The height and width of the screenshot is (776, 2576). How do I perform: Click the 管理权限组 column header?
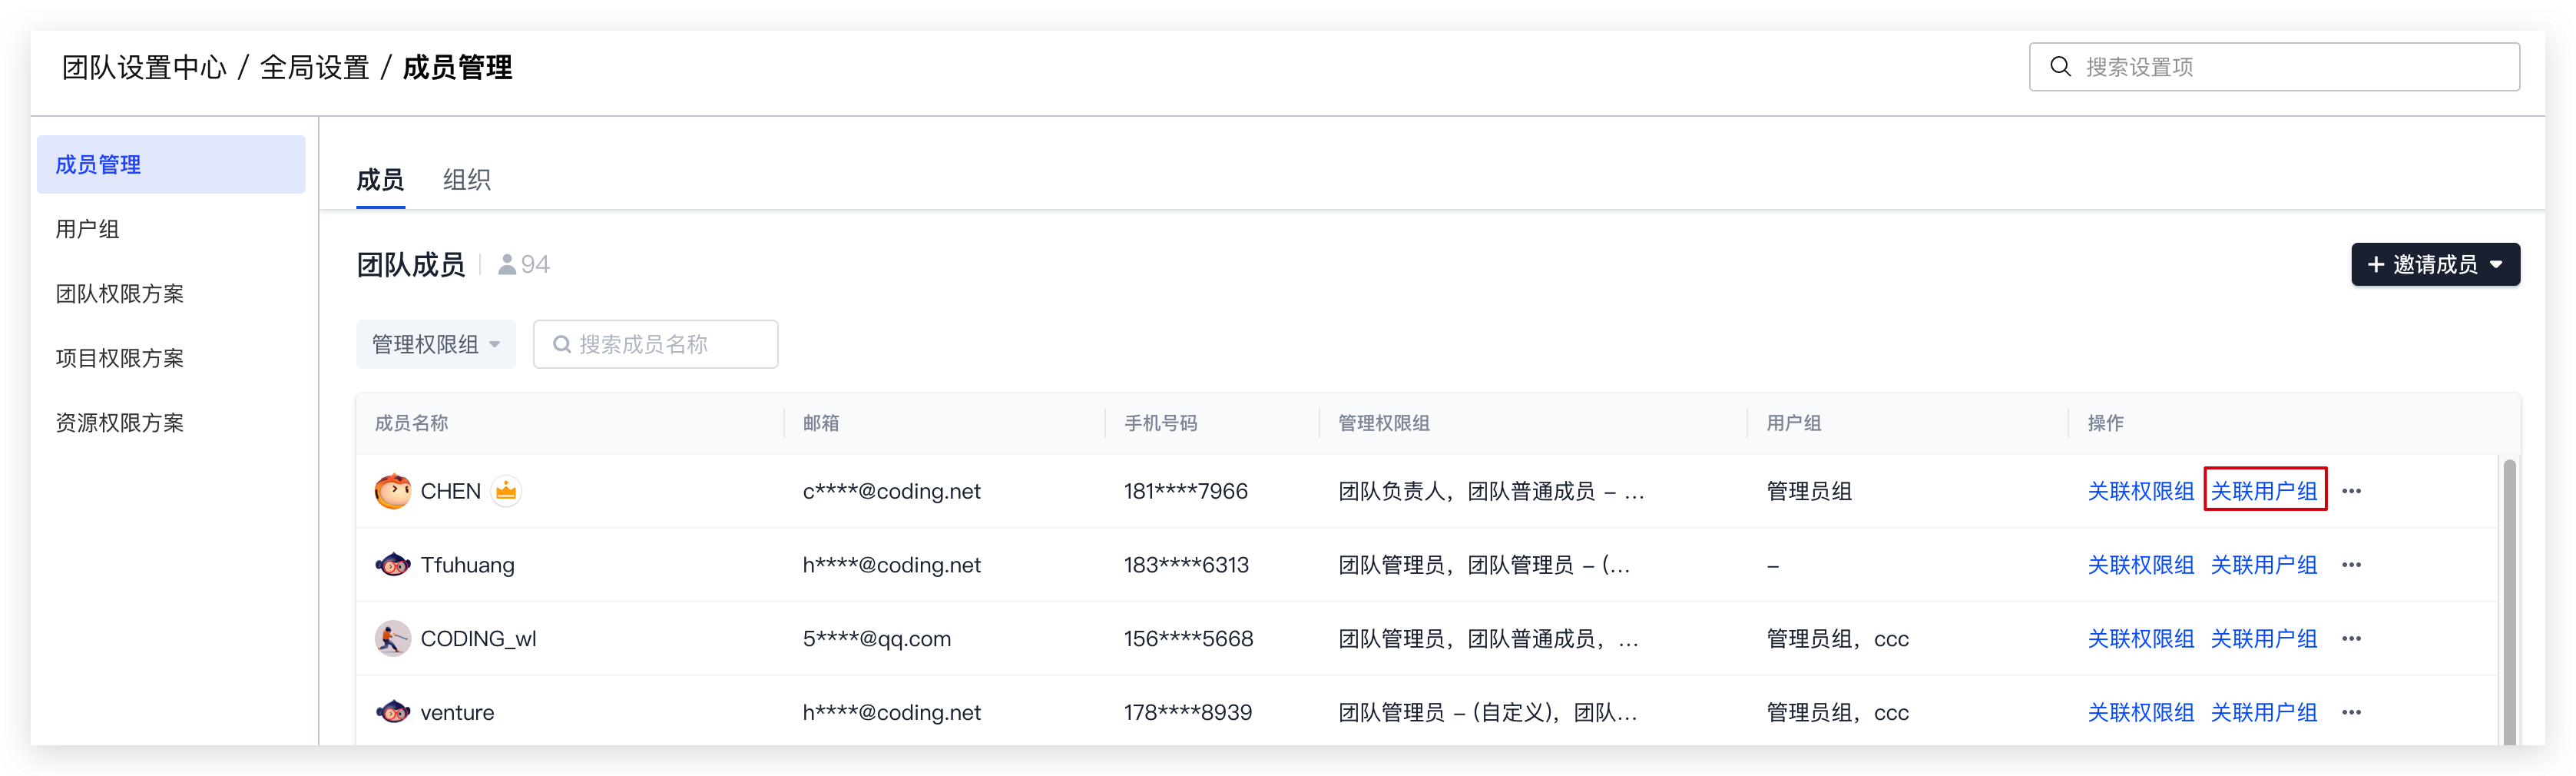pos(1384,423)
